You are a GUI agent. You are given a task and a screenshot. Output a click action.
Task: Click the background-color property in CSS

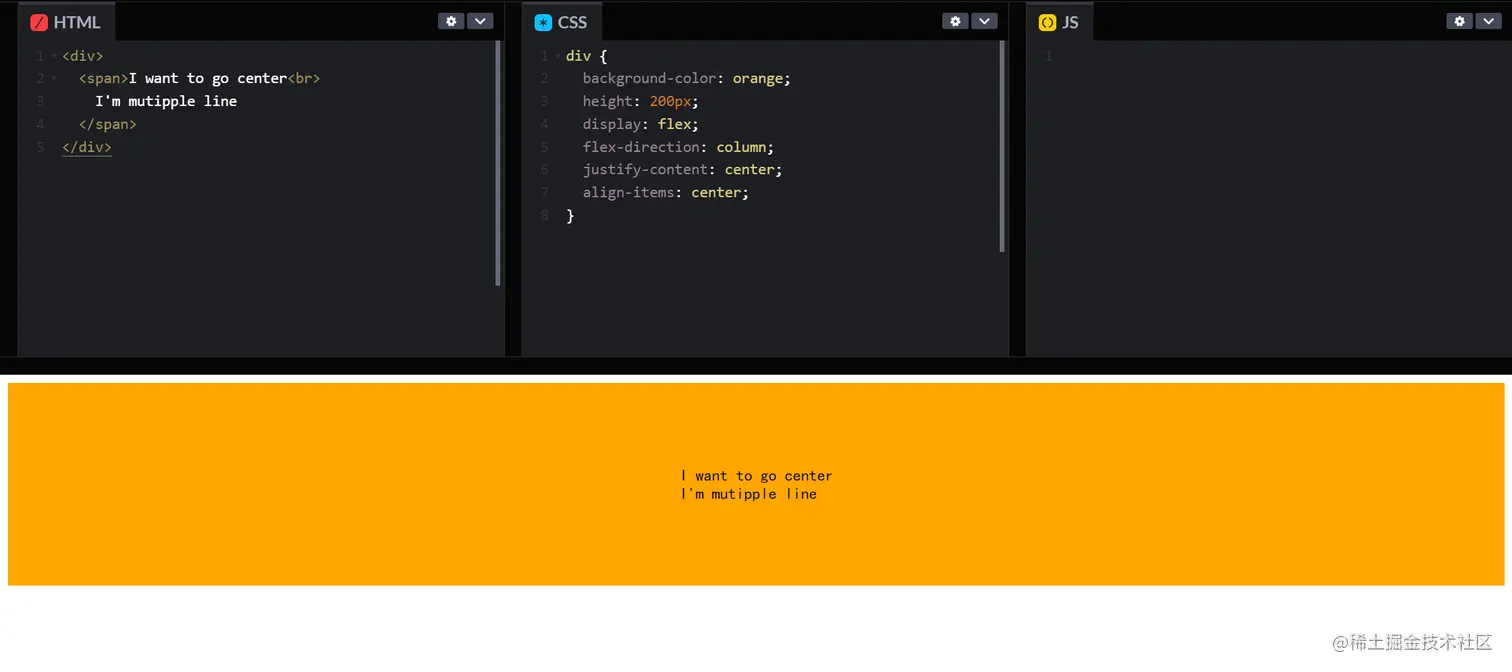point(650,78)
